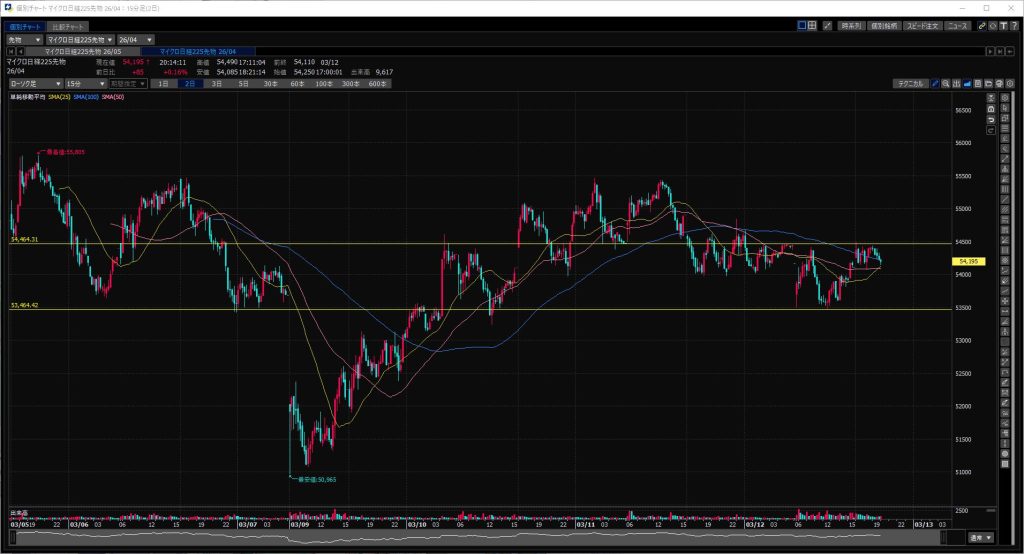Viewport: 1024px width, 554px height.
Task: Select the マイクロ日経225先物 26/05 contract tab
Action: click(x=84, y=50)
